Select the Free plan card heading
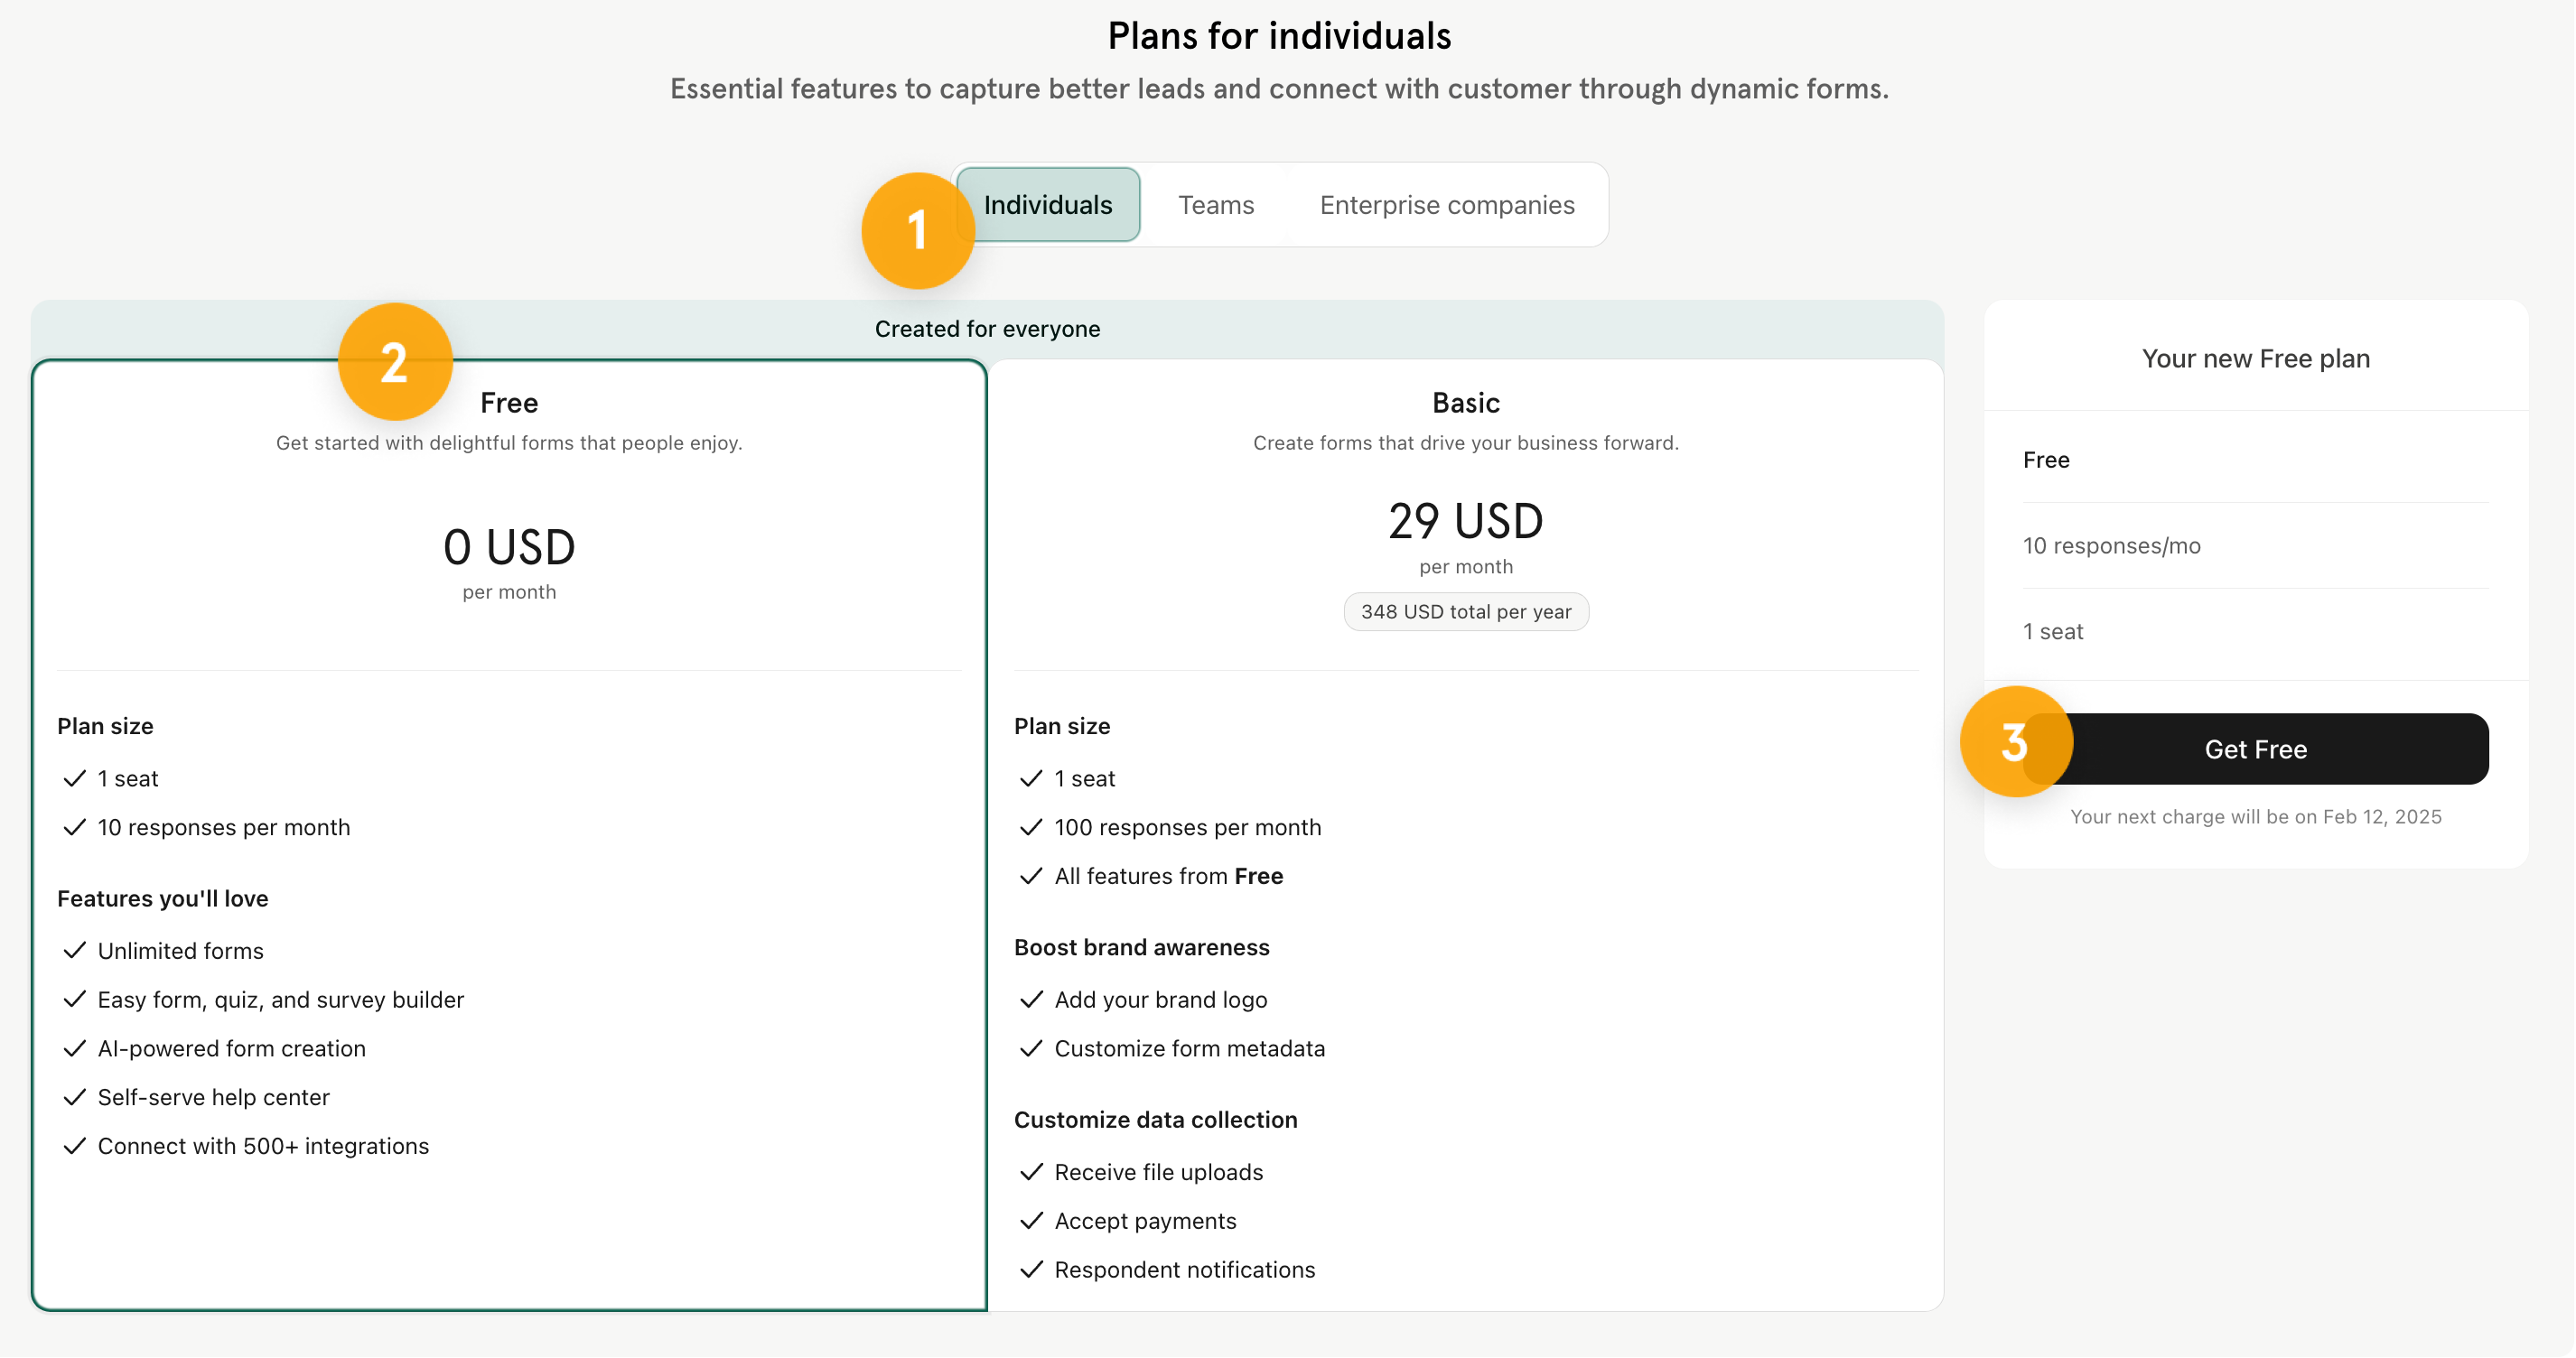Image resolution: width=2576 pixels, height=1358 pixels. coord(509,403)
